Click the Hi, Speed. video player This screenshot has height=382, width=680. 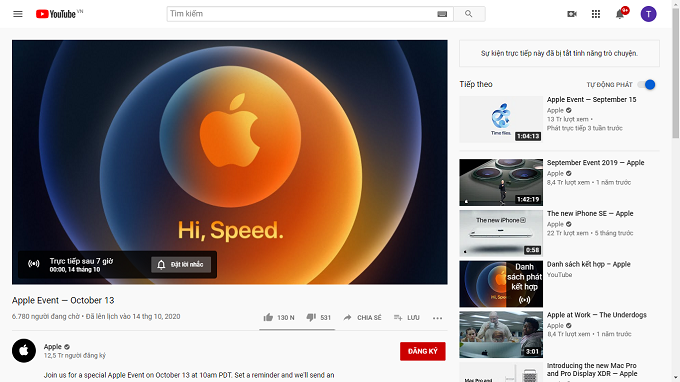coord(229,162)
